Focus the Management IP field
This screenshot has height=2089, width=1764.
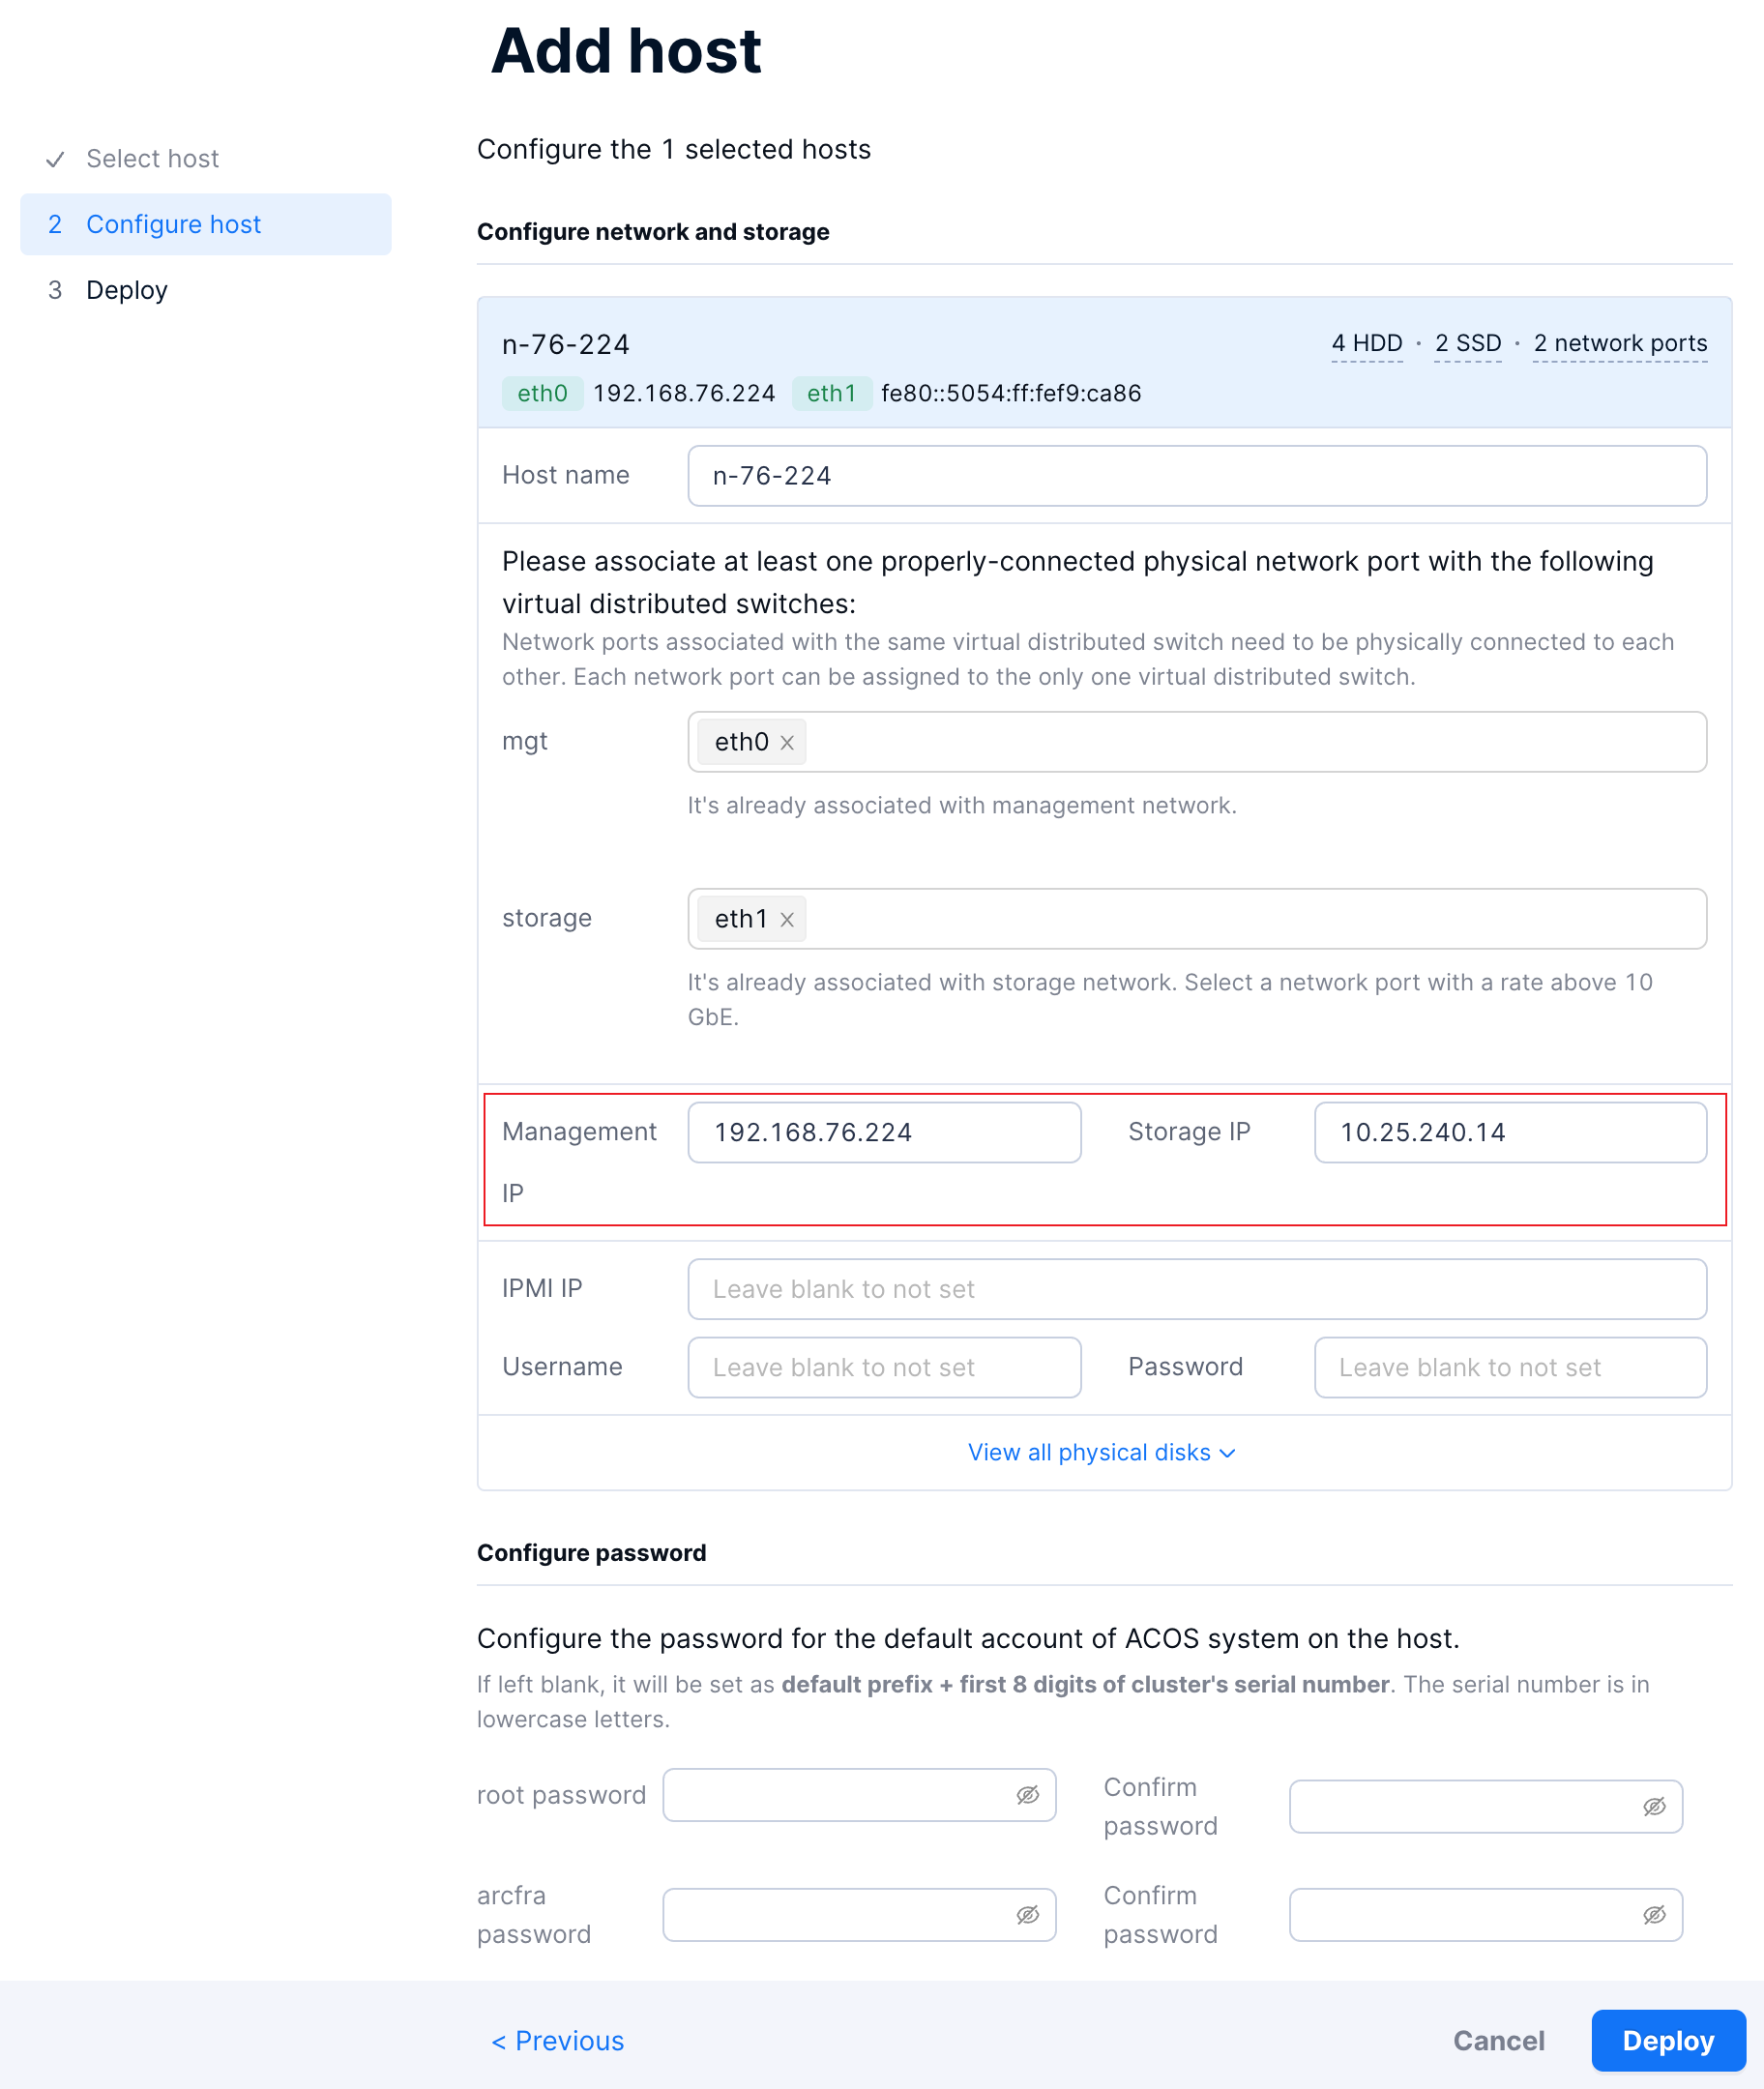click(884, 1132)
